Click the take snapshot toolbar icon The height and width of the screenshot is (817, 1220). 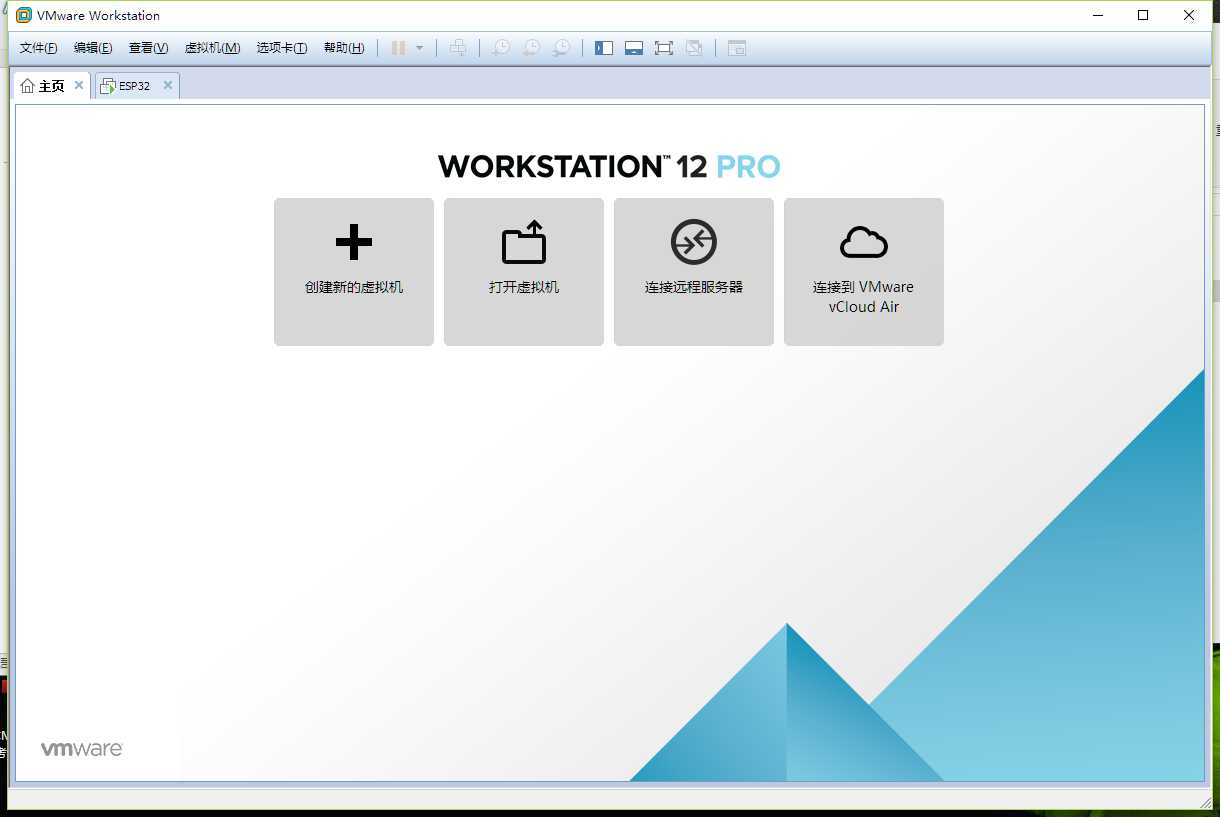coord(501,48)
